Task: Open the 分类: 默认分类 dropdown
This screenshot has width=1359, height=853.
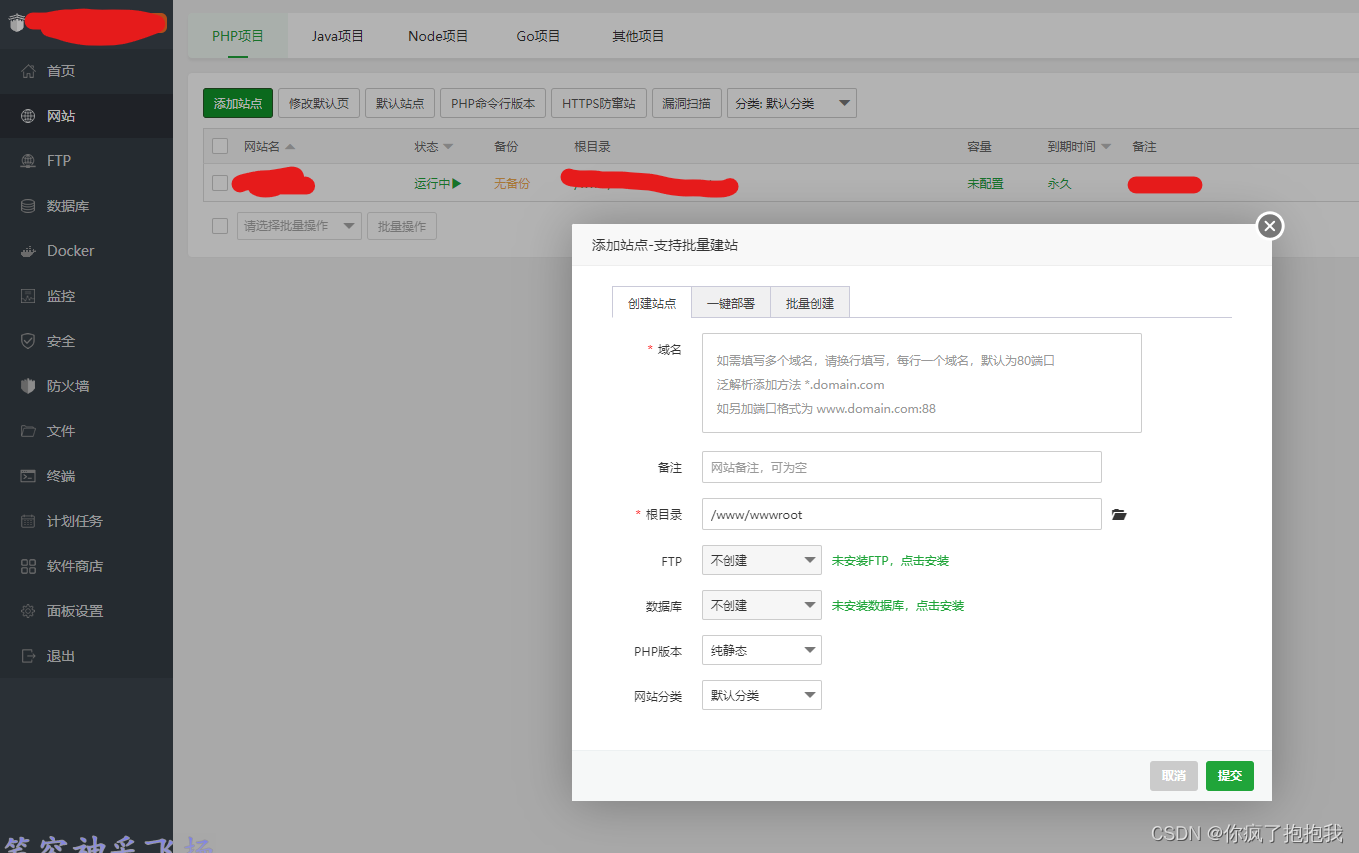Action: 792,103
